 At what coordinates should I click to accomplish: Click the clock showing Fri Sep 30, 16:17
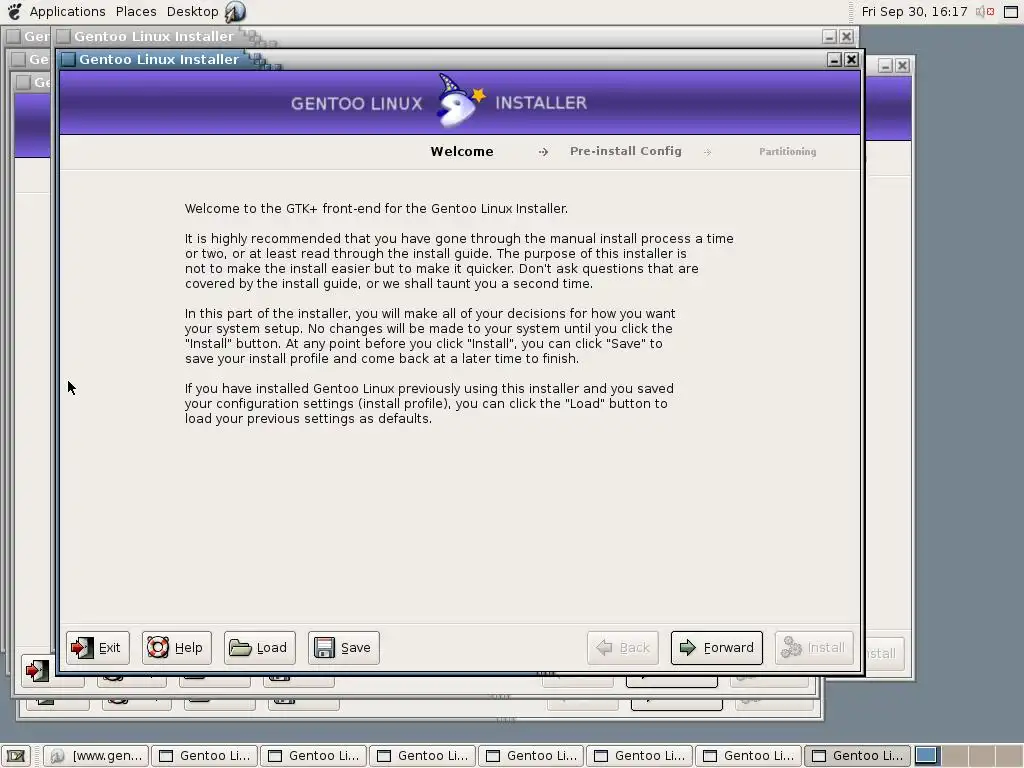(914, 11)
